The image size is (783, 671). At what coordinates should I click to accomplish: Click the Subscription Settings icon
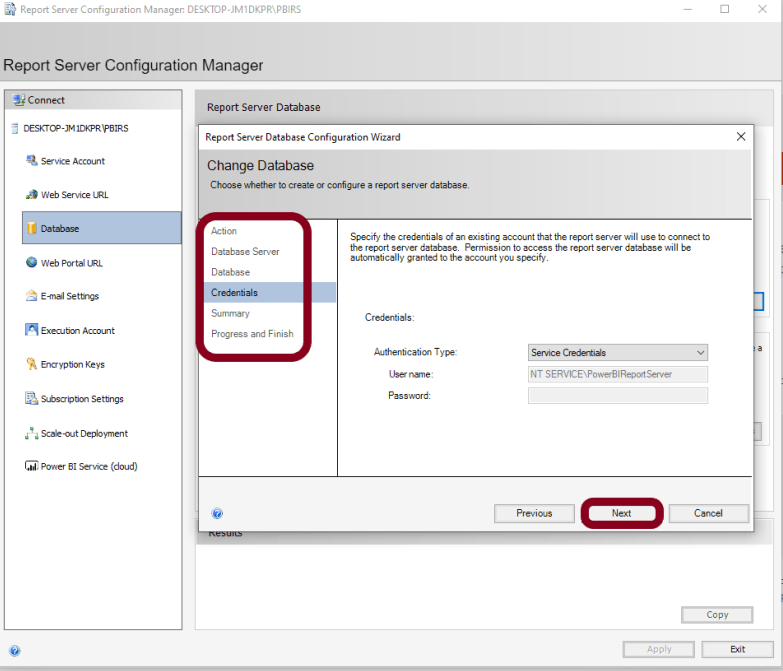[x=32, y=399]
